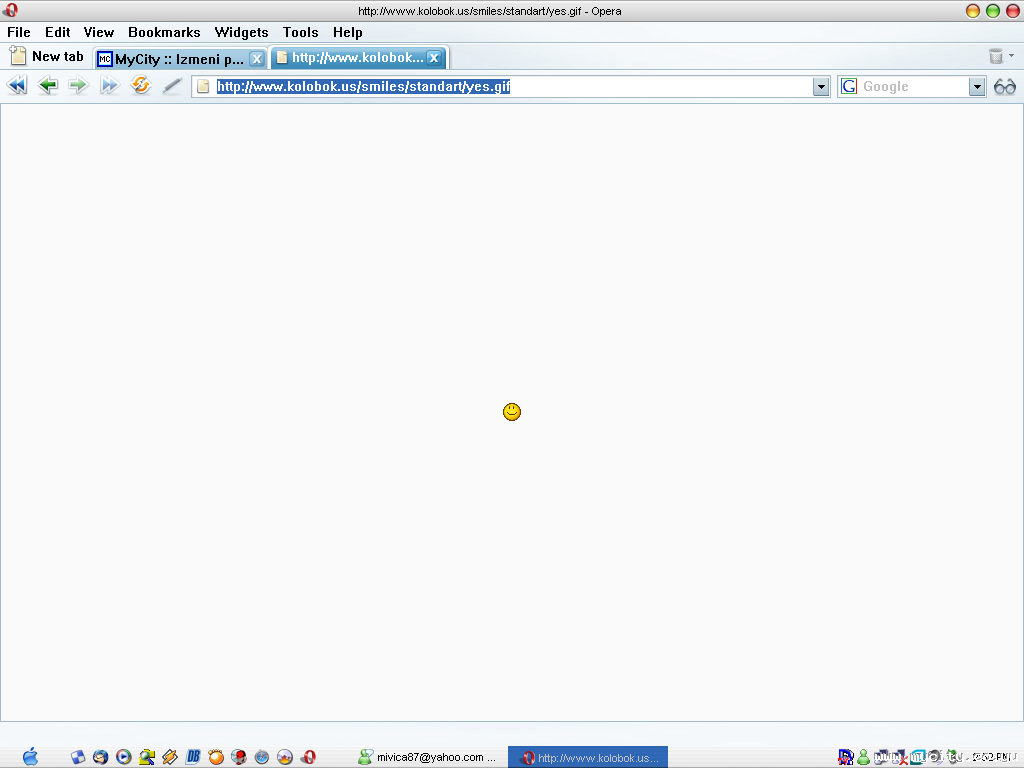Click the clock in the system tray
1024x768 pixels.
coord(993,757)
